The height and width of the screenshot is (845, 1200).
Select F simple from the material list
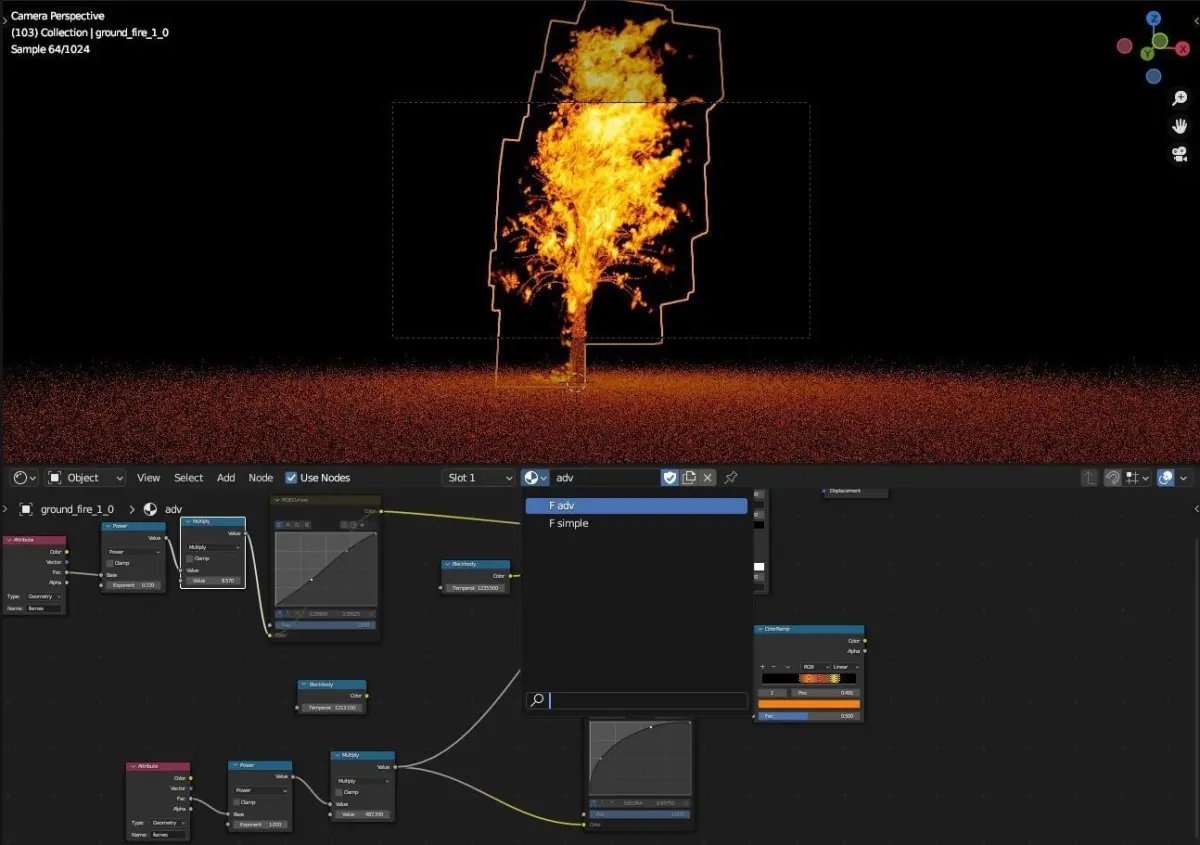click(x=636, y=523)
